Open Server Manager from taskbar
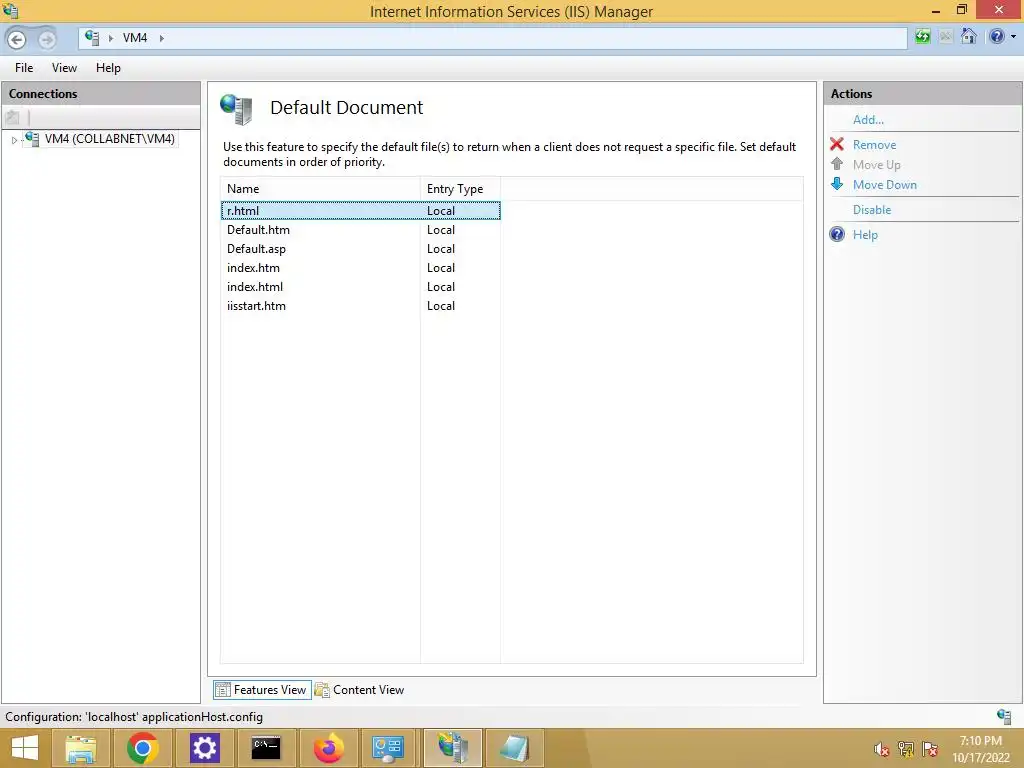This screenshot has height=768, width=1024. (388, 748)
